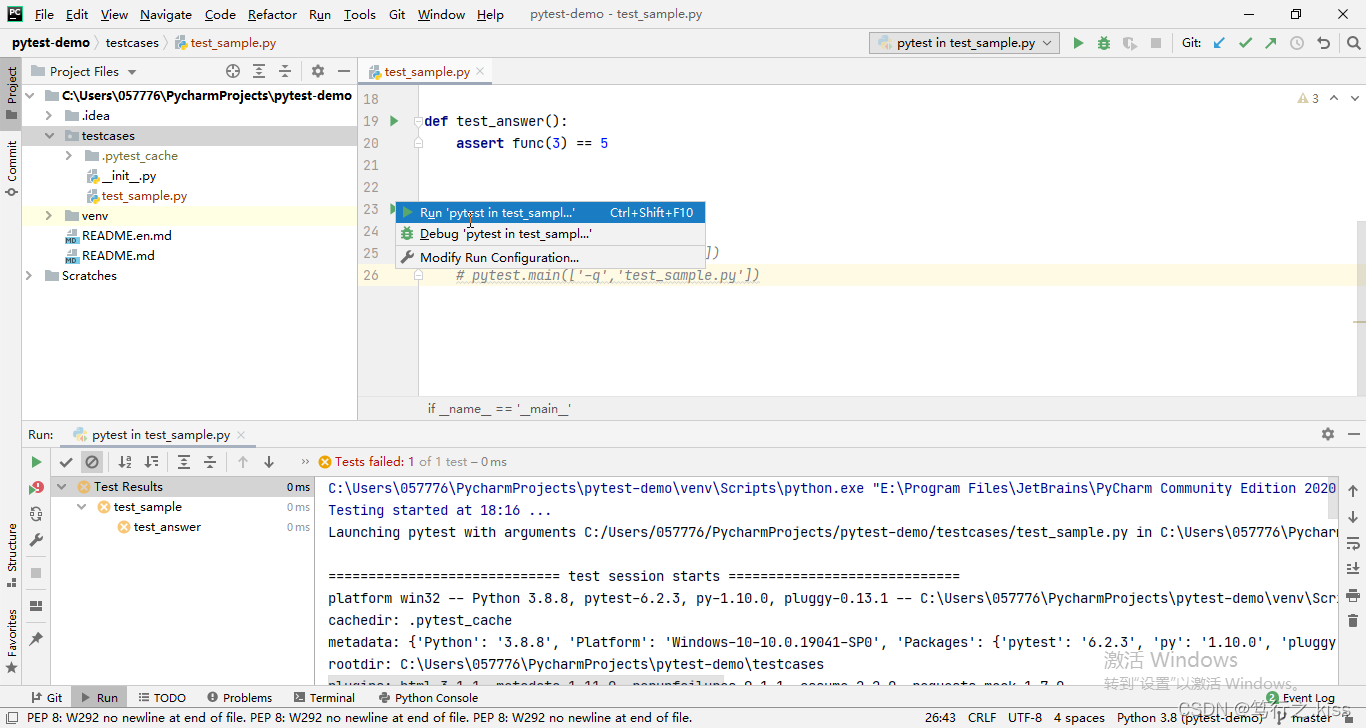The image size is (1366, 728).
Task: Open the Refactor menu
Action: click(272, 15)
